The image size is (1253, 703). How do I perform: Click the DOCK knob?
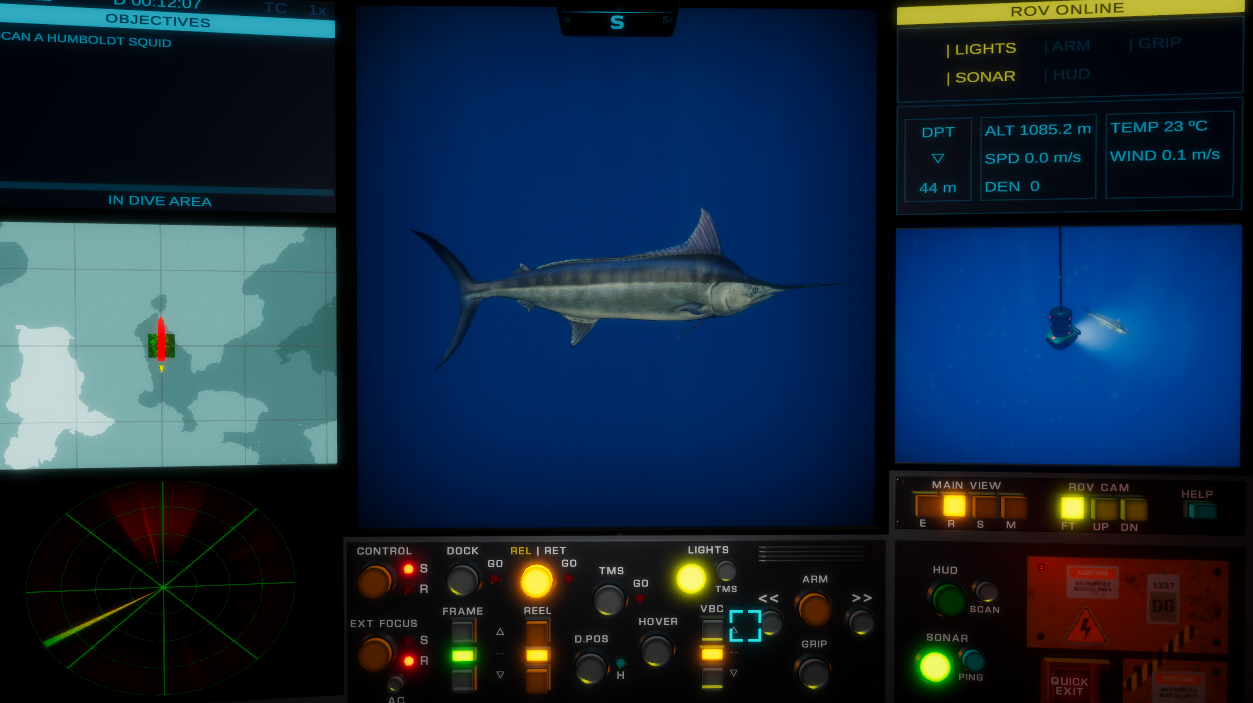point(462,580)
